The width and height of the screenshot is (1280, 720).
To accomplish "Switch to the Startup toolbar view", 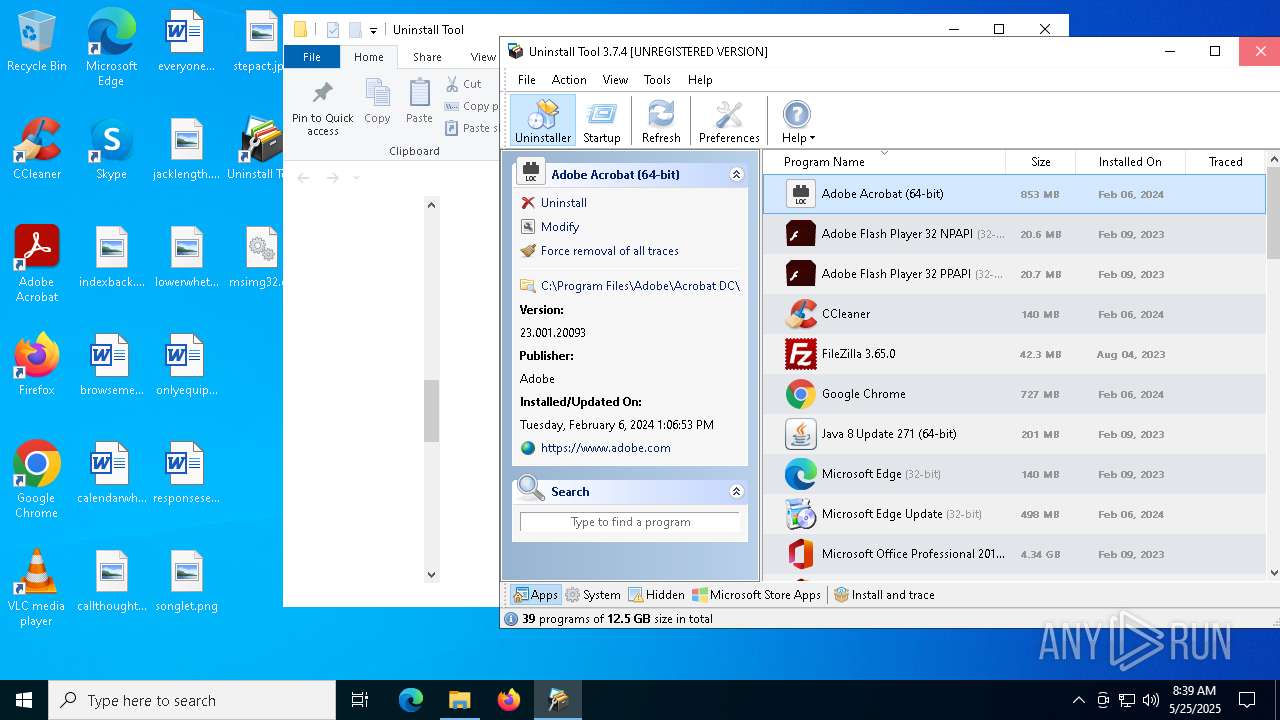I will 602,121.
